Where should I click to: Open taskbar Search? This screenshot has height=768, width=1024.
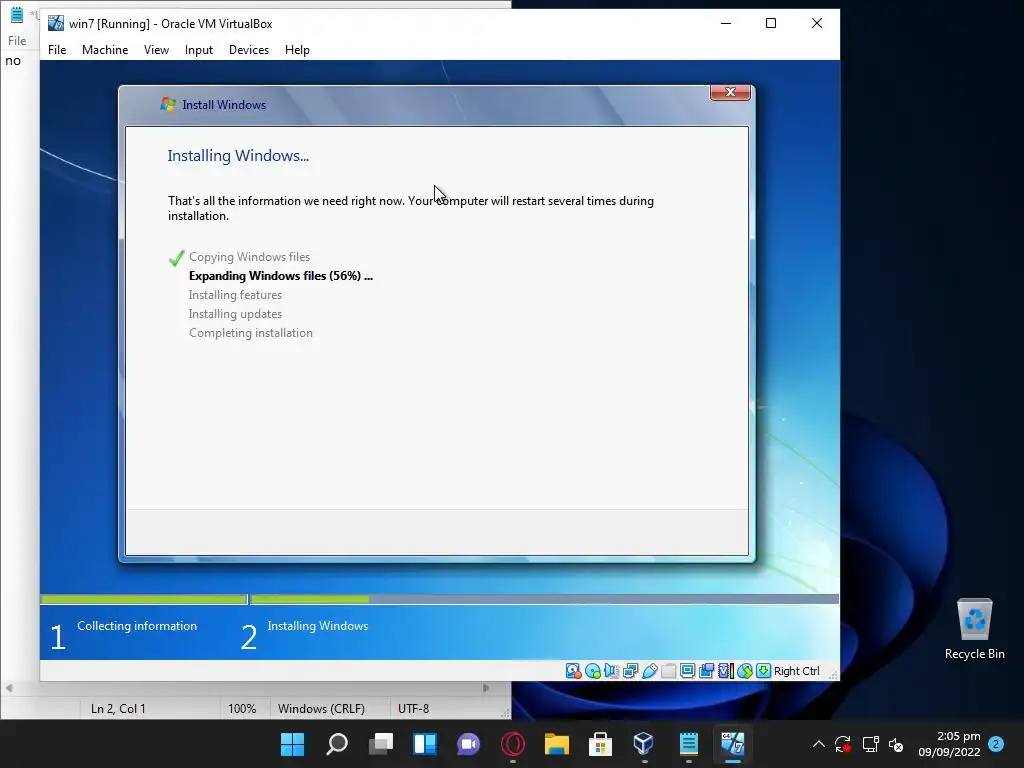pyautogui.click(x=337, y=744)
